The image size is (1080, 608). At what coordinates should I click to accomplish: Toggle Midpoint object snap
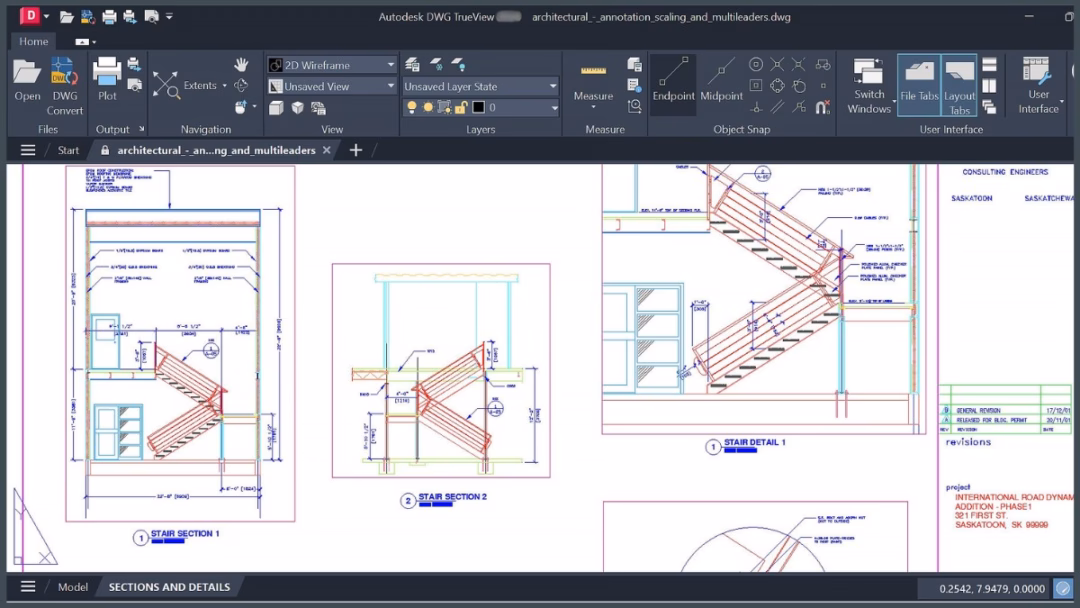coord(721,78)
